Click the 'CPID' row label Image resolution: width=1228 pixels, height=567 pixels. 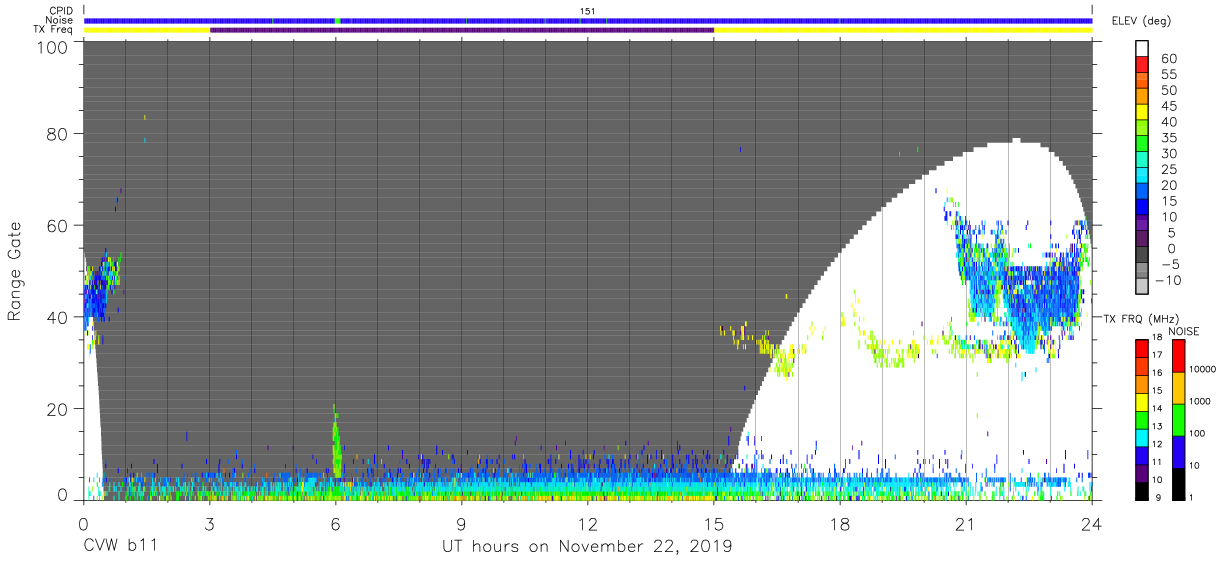(62, 11)
